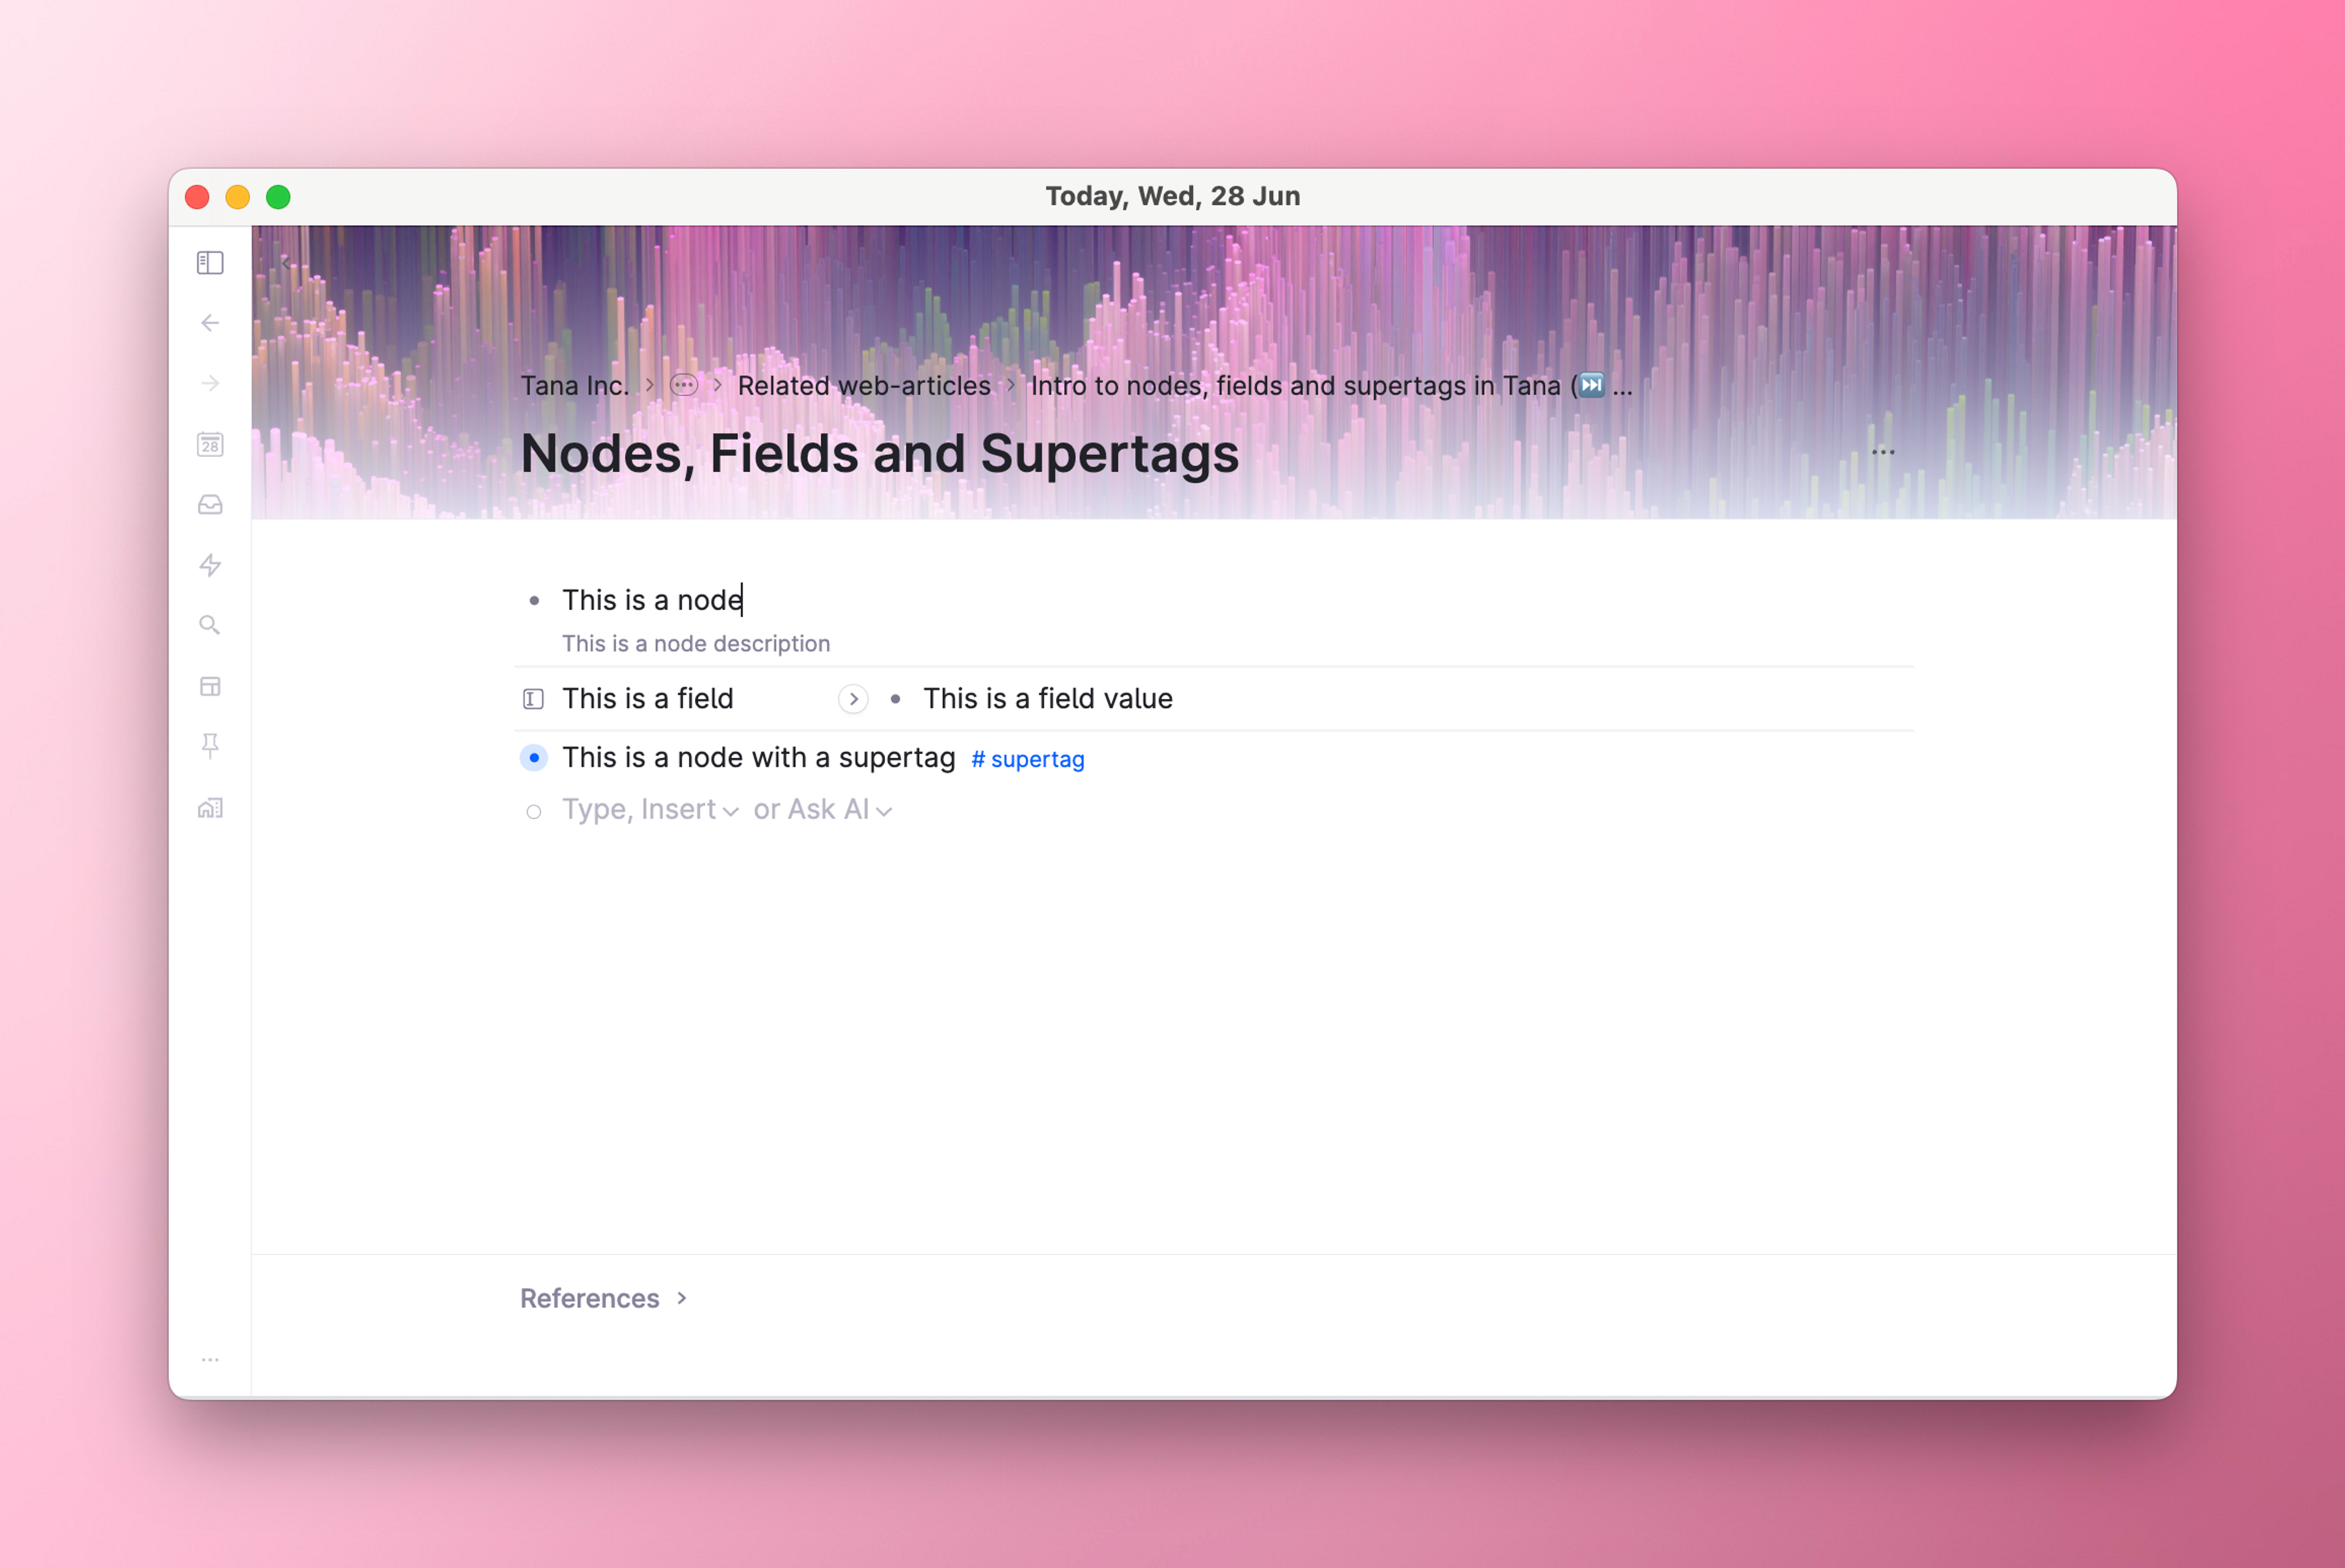The image size is (2345, 1568).
Task: Click the bullet of 'This is a node'
Action: click(534, 601)
